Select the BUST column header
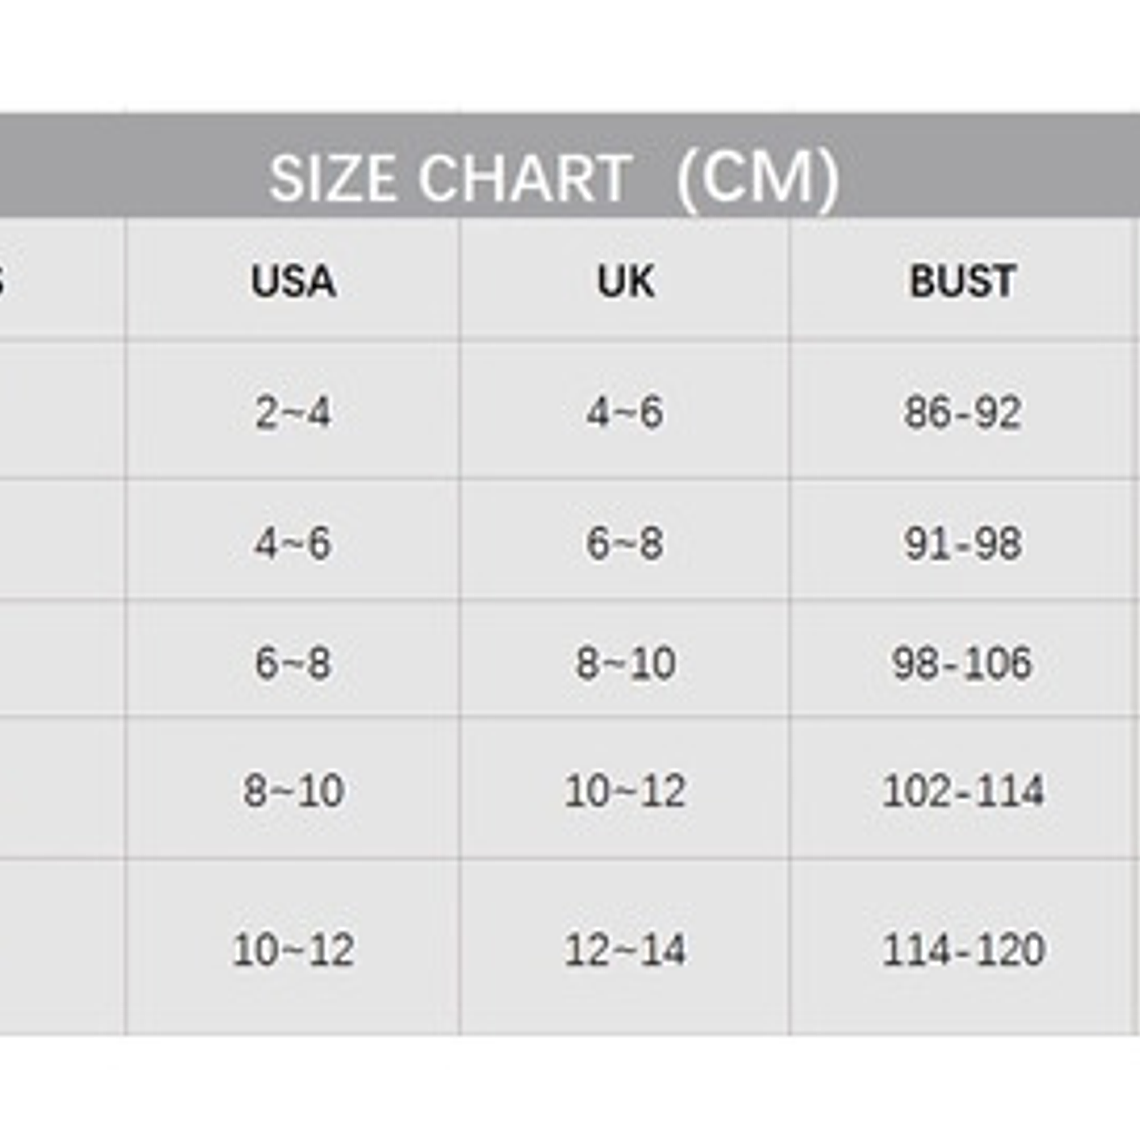 (x=962, y=281)
